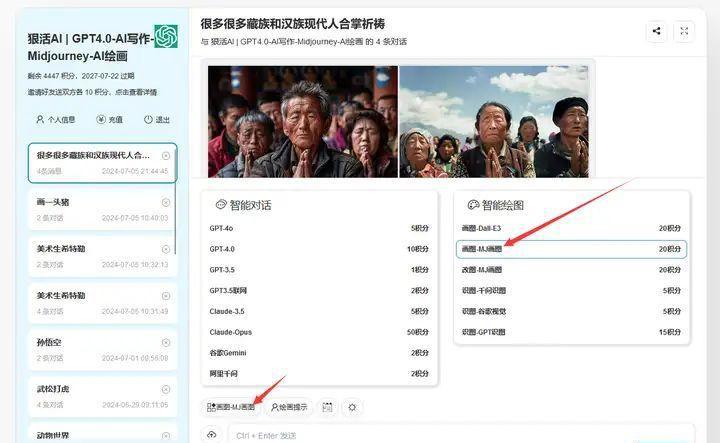Delete the 武松打虎 conversation
This screenshot has height=443, width=720.
166,389
